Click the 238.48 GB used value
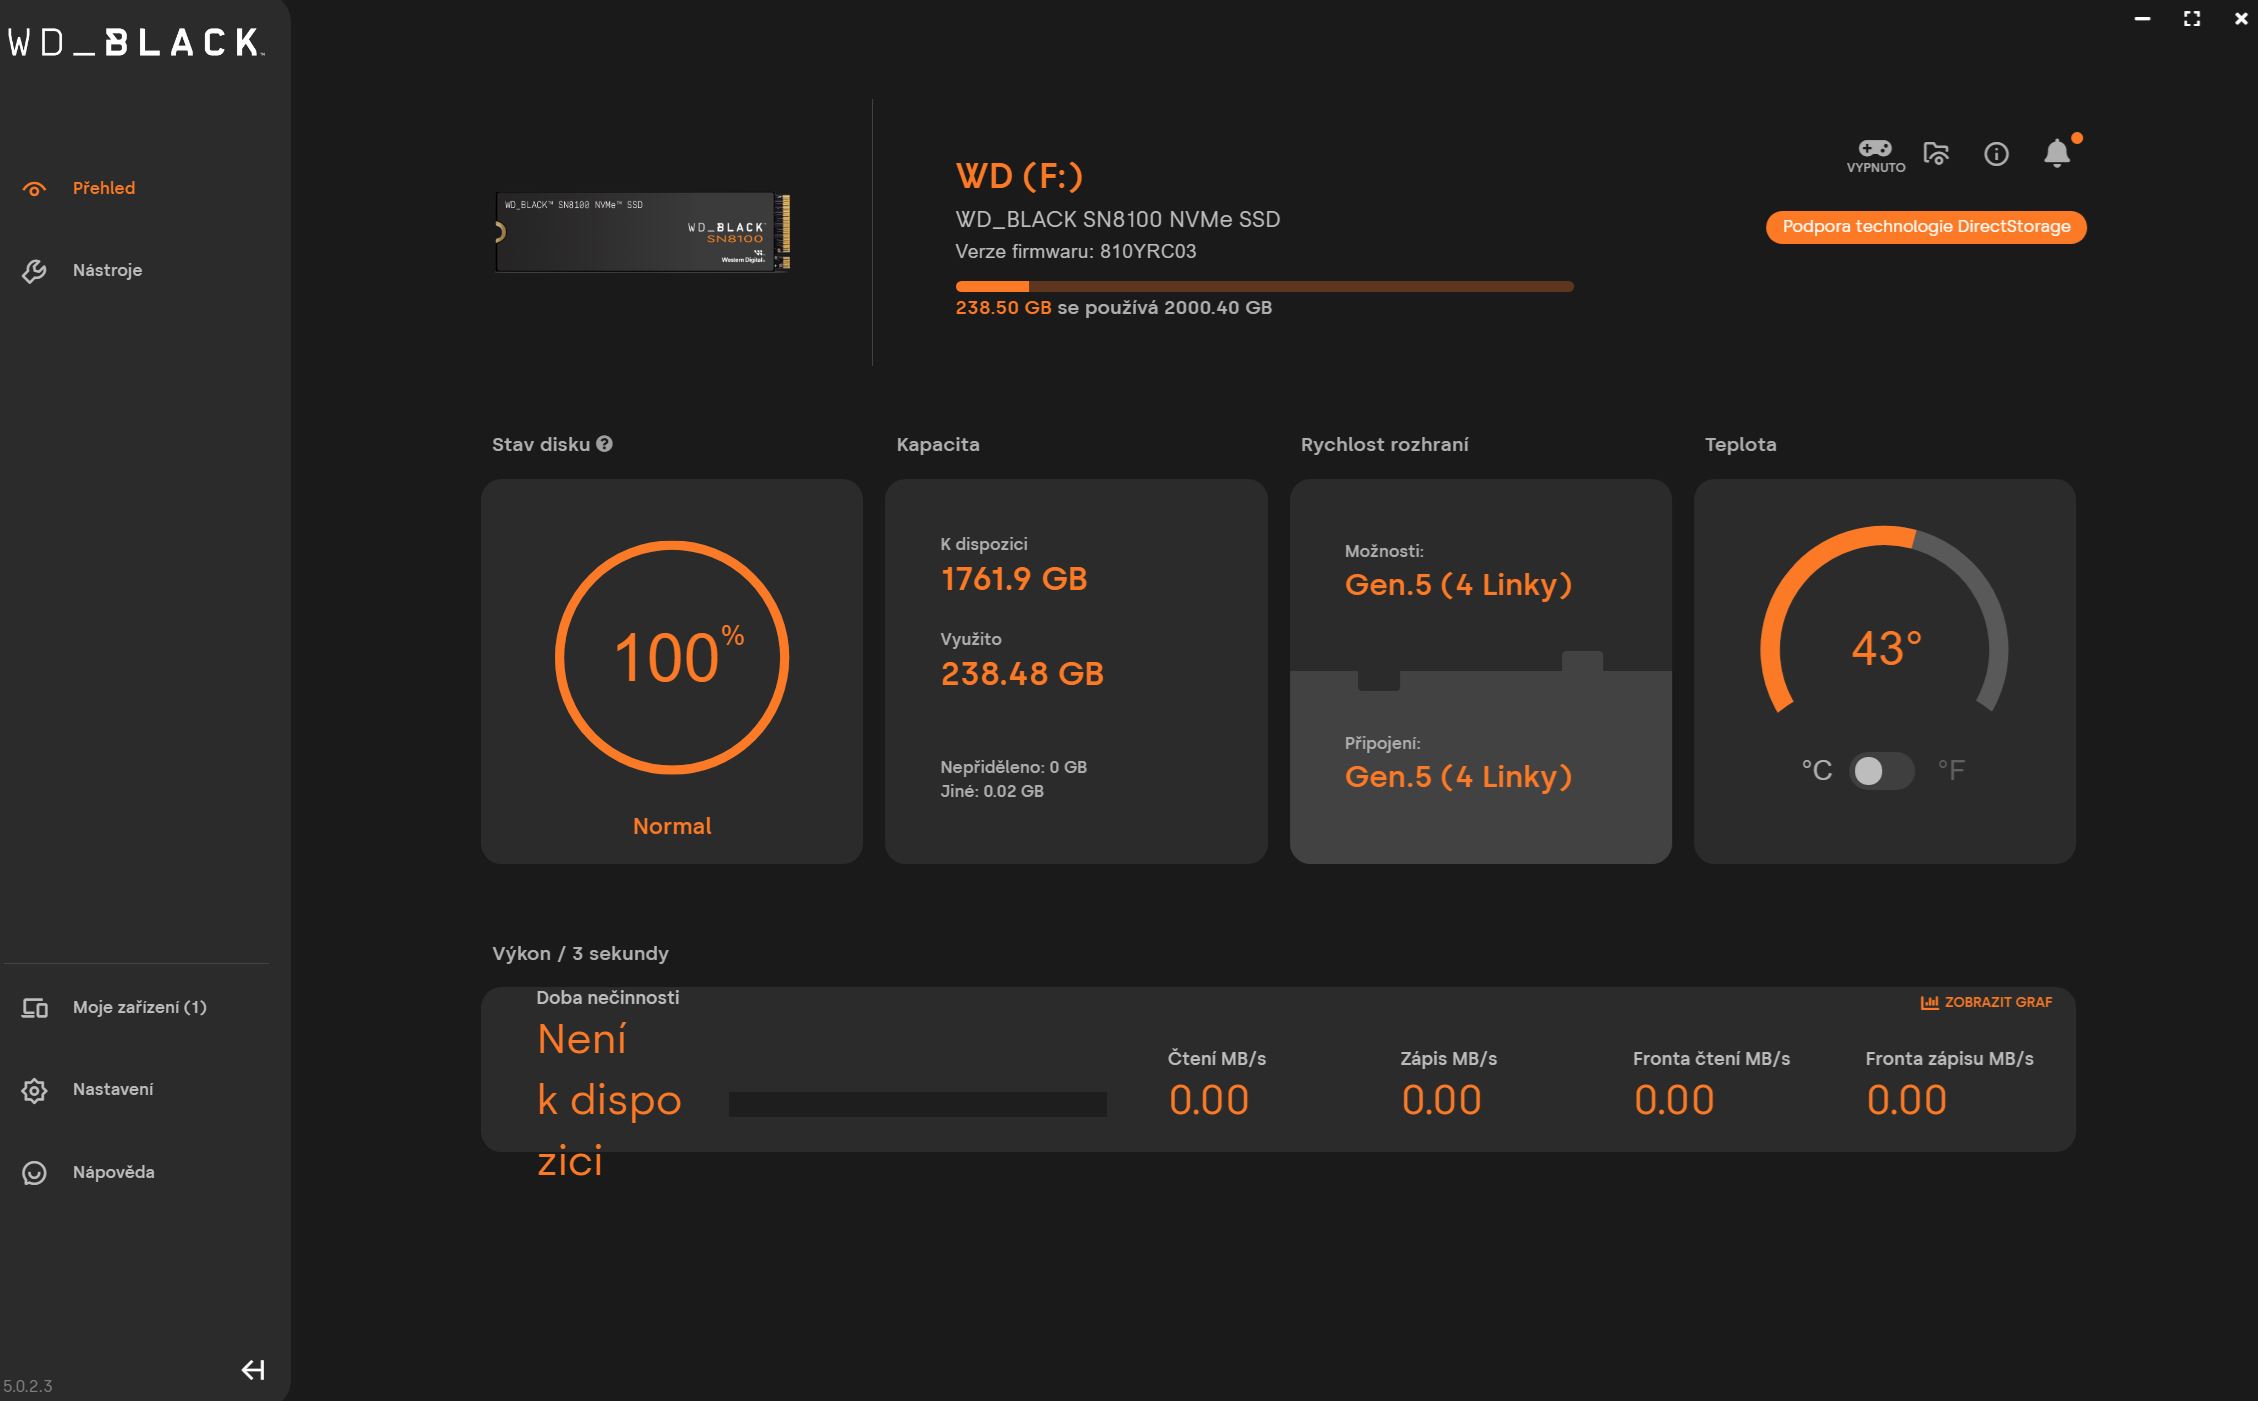Viewport: 2258px width, 1401px height. [x=1022, y=674]
